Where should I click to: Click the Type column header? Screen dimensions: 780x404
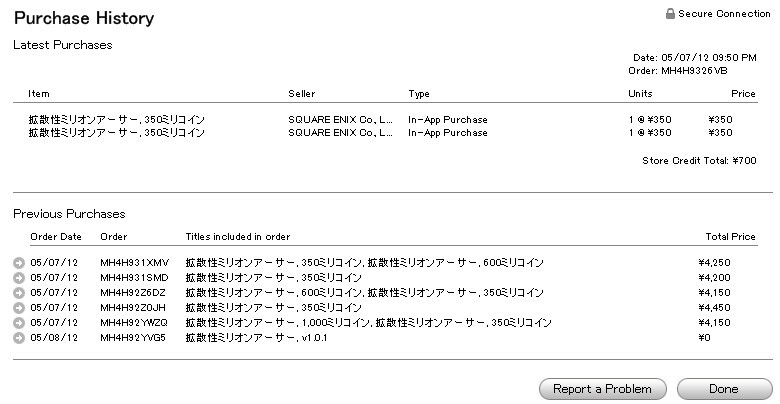tap(419, 94)
